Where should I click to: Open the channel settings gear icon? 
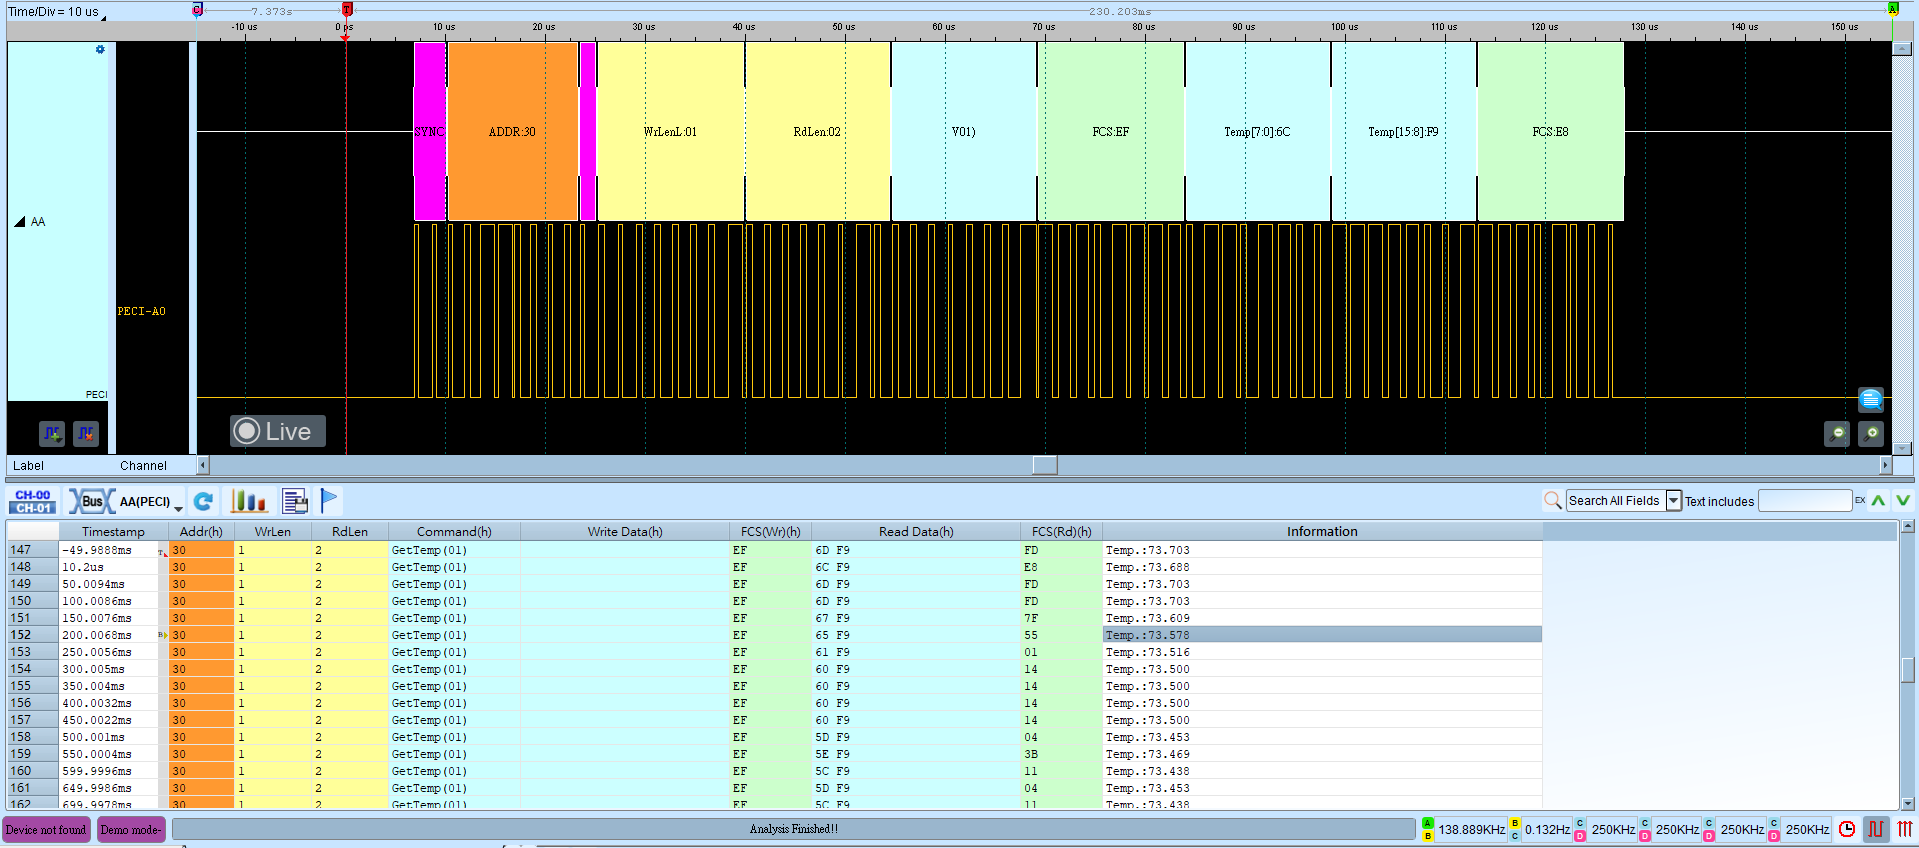(x=100, y=49)
